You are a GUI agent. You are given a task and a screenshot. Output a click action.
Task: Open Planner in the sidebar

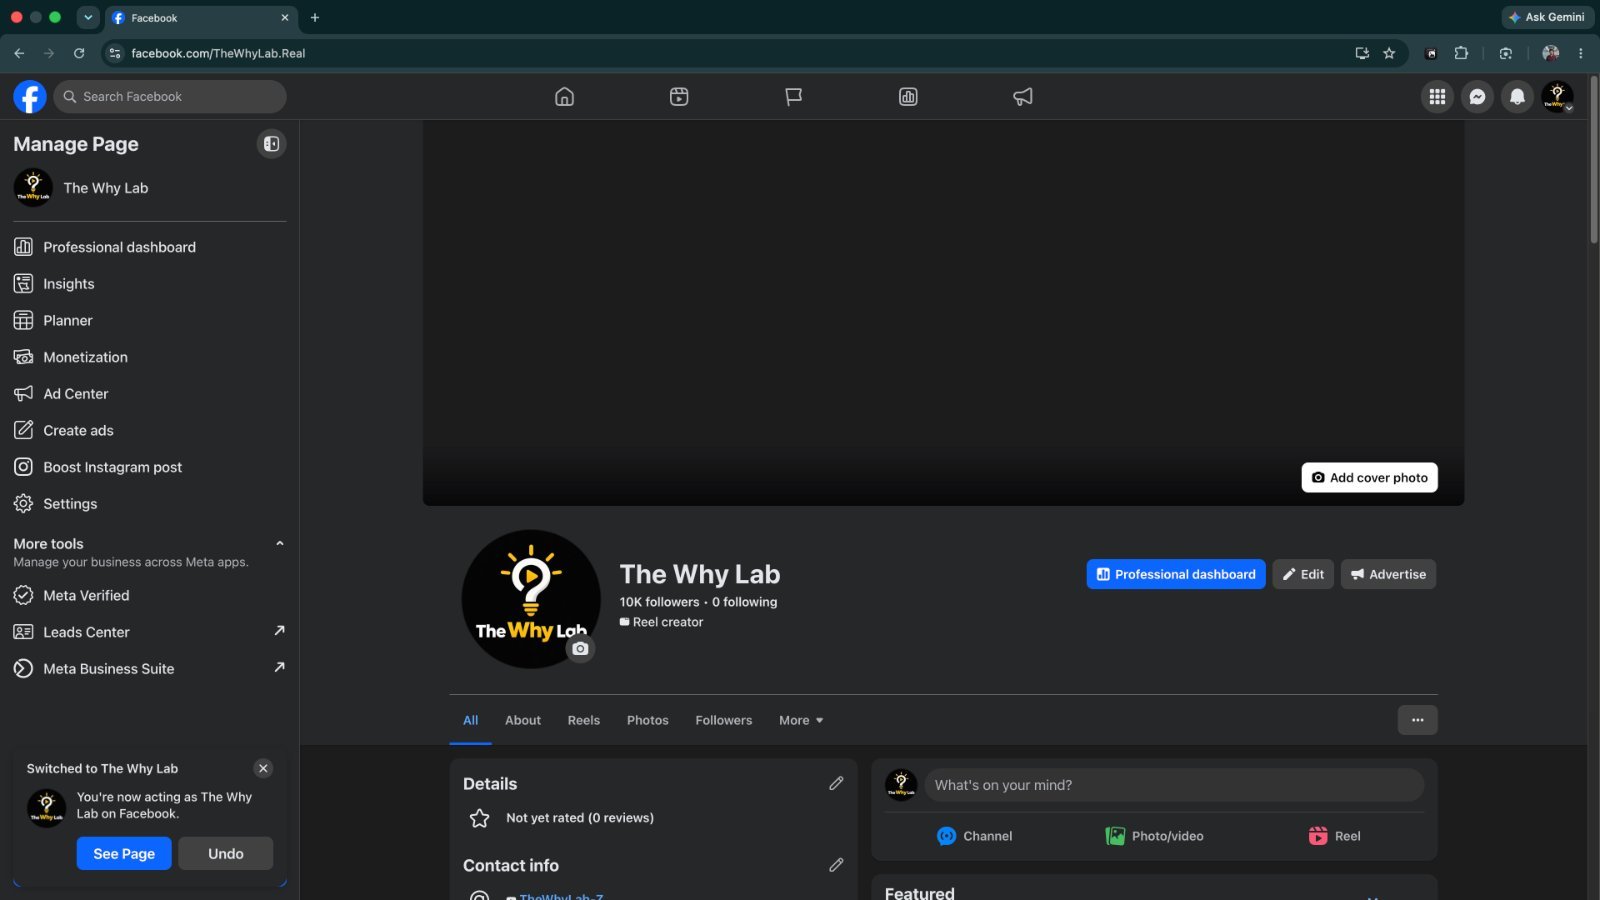tap(150, 321)
